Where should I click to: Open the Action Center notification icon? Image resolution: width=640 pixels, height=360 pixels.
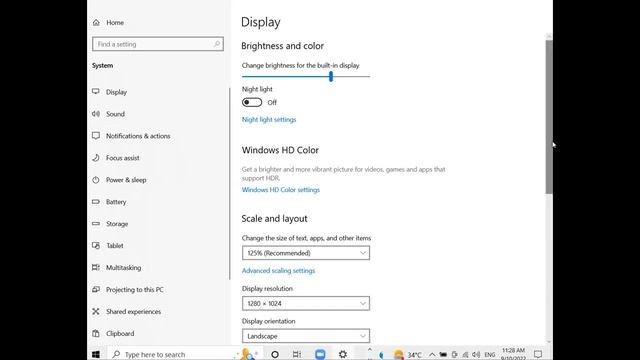[x=538, y=354]
